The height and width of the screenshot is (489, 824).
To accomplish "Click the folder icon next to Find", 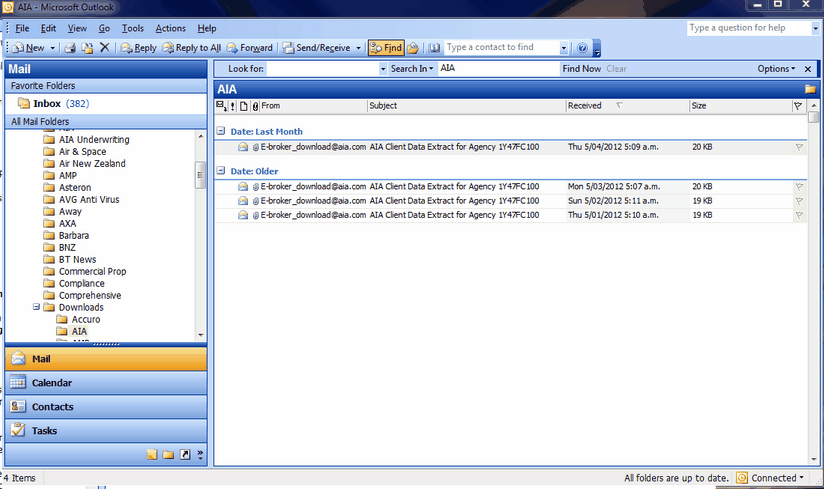I will pos(413,48).
